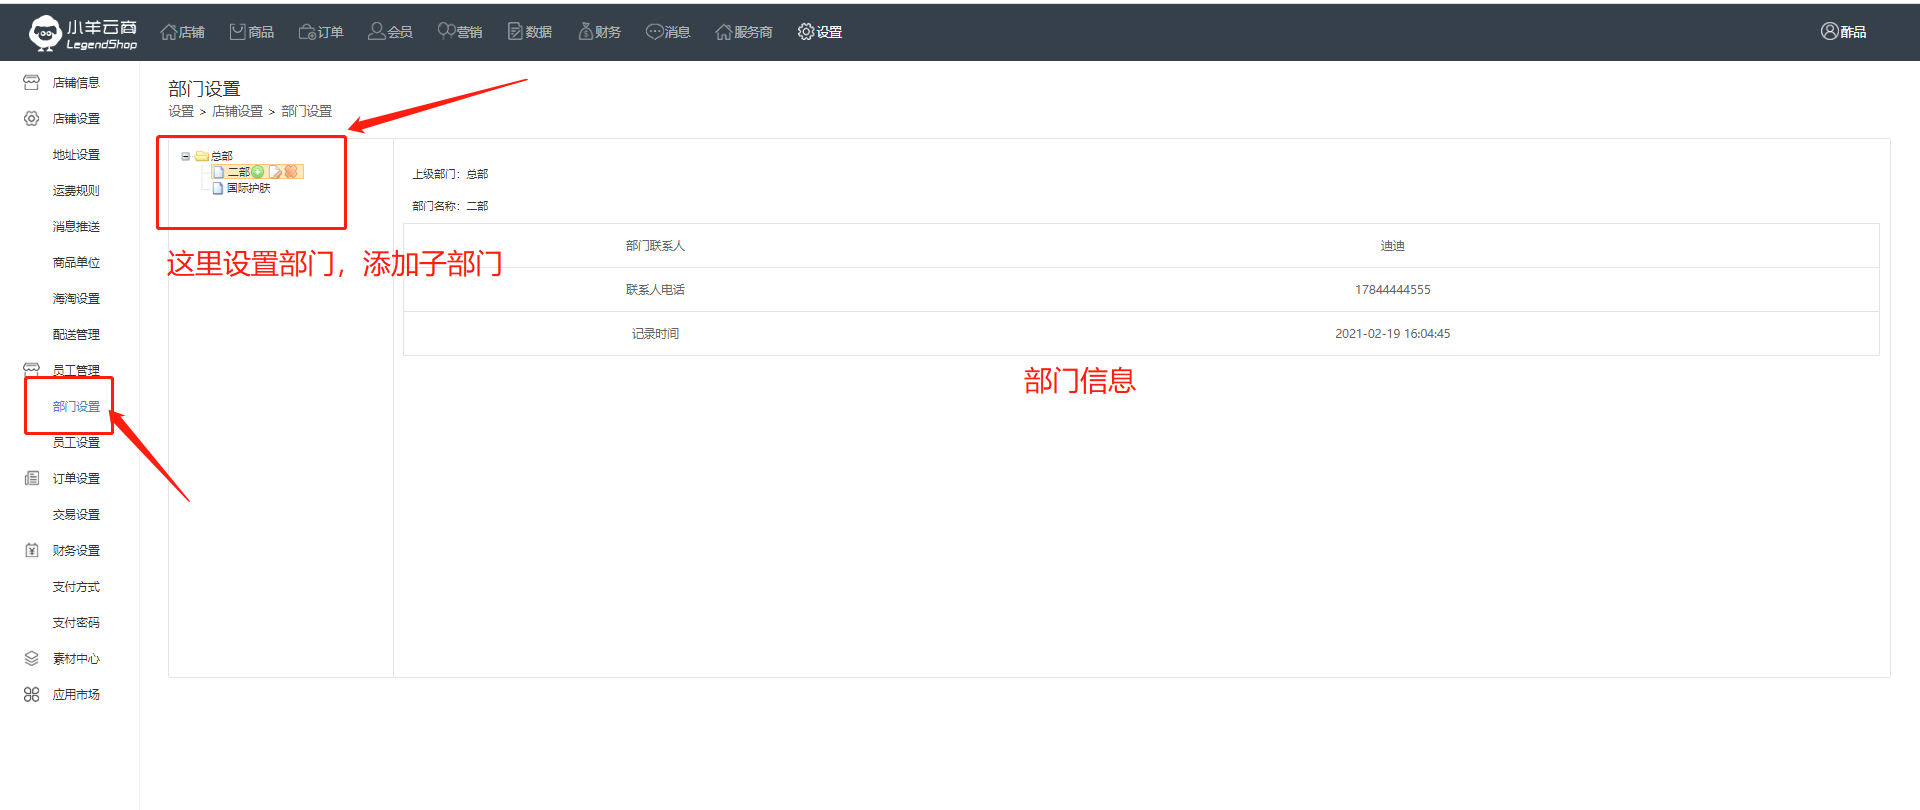
Task: Open 地址设置 in the sidebar
Action: click(76, 155)
